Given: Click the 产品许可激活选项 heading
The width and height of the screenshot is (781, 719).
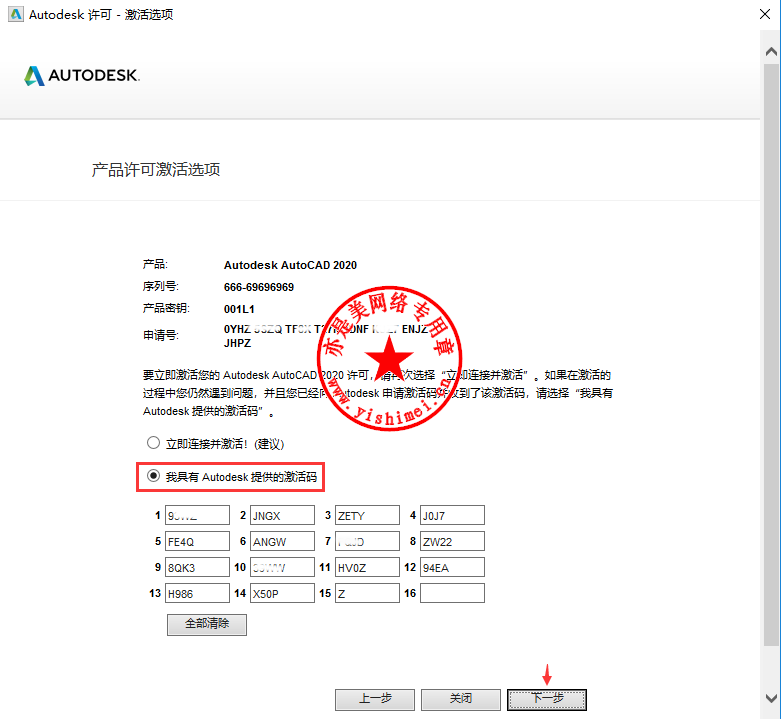Looking at the screenshot, I should 156,170.
